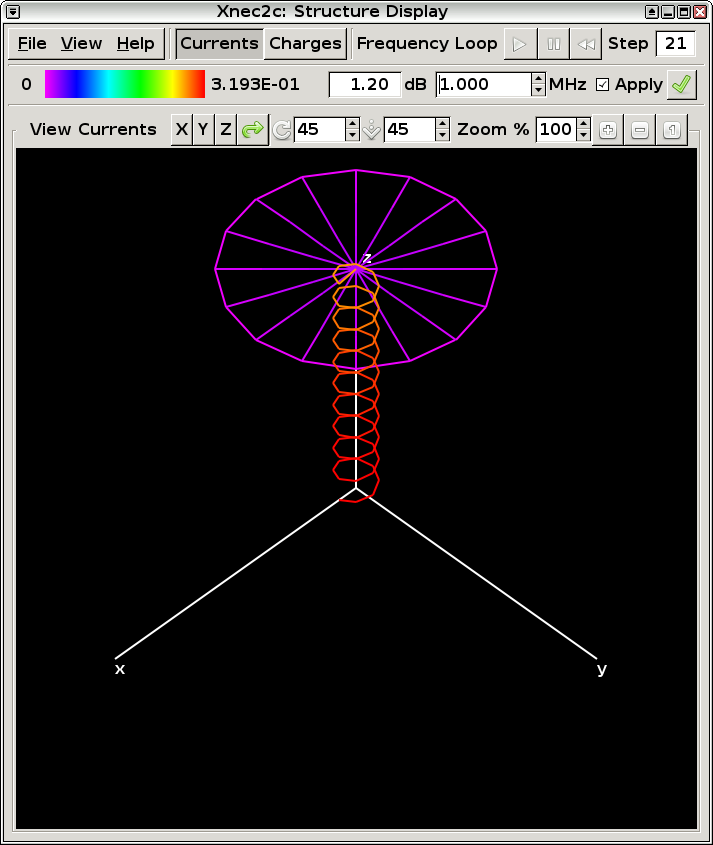Open the window menu icon in title bar
Image resolution: width=713 pixels, height=845 pixels.
pyautogui.click(x=13, y=11)
